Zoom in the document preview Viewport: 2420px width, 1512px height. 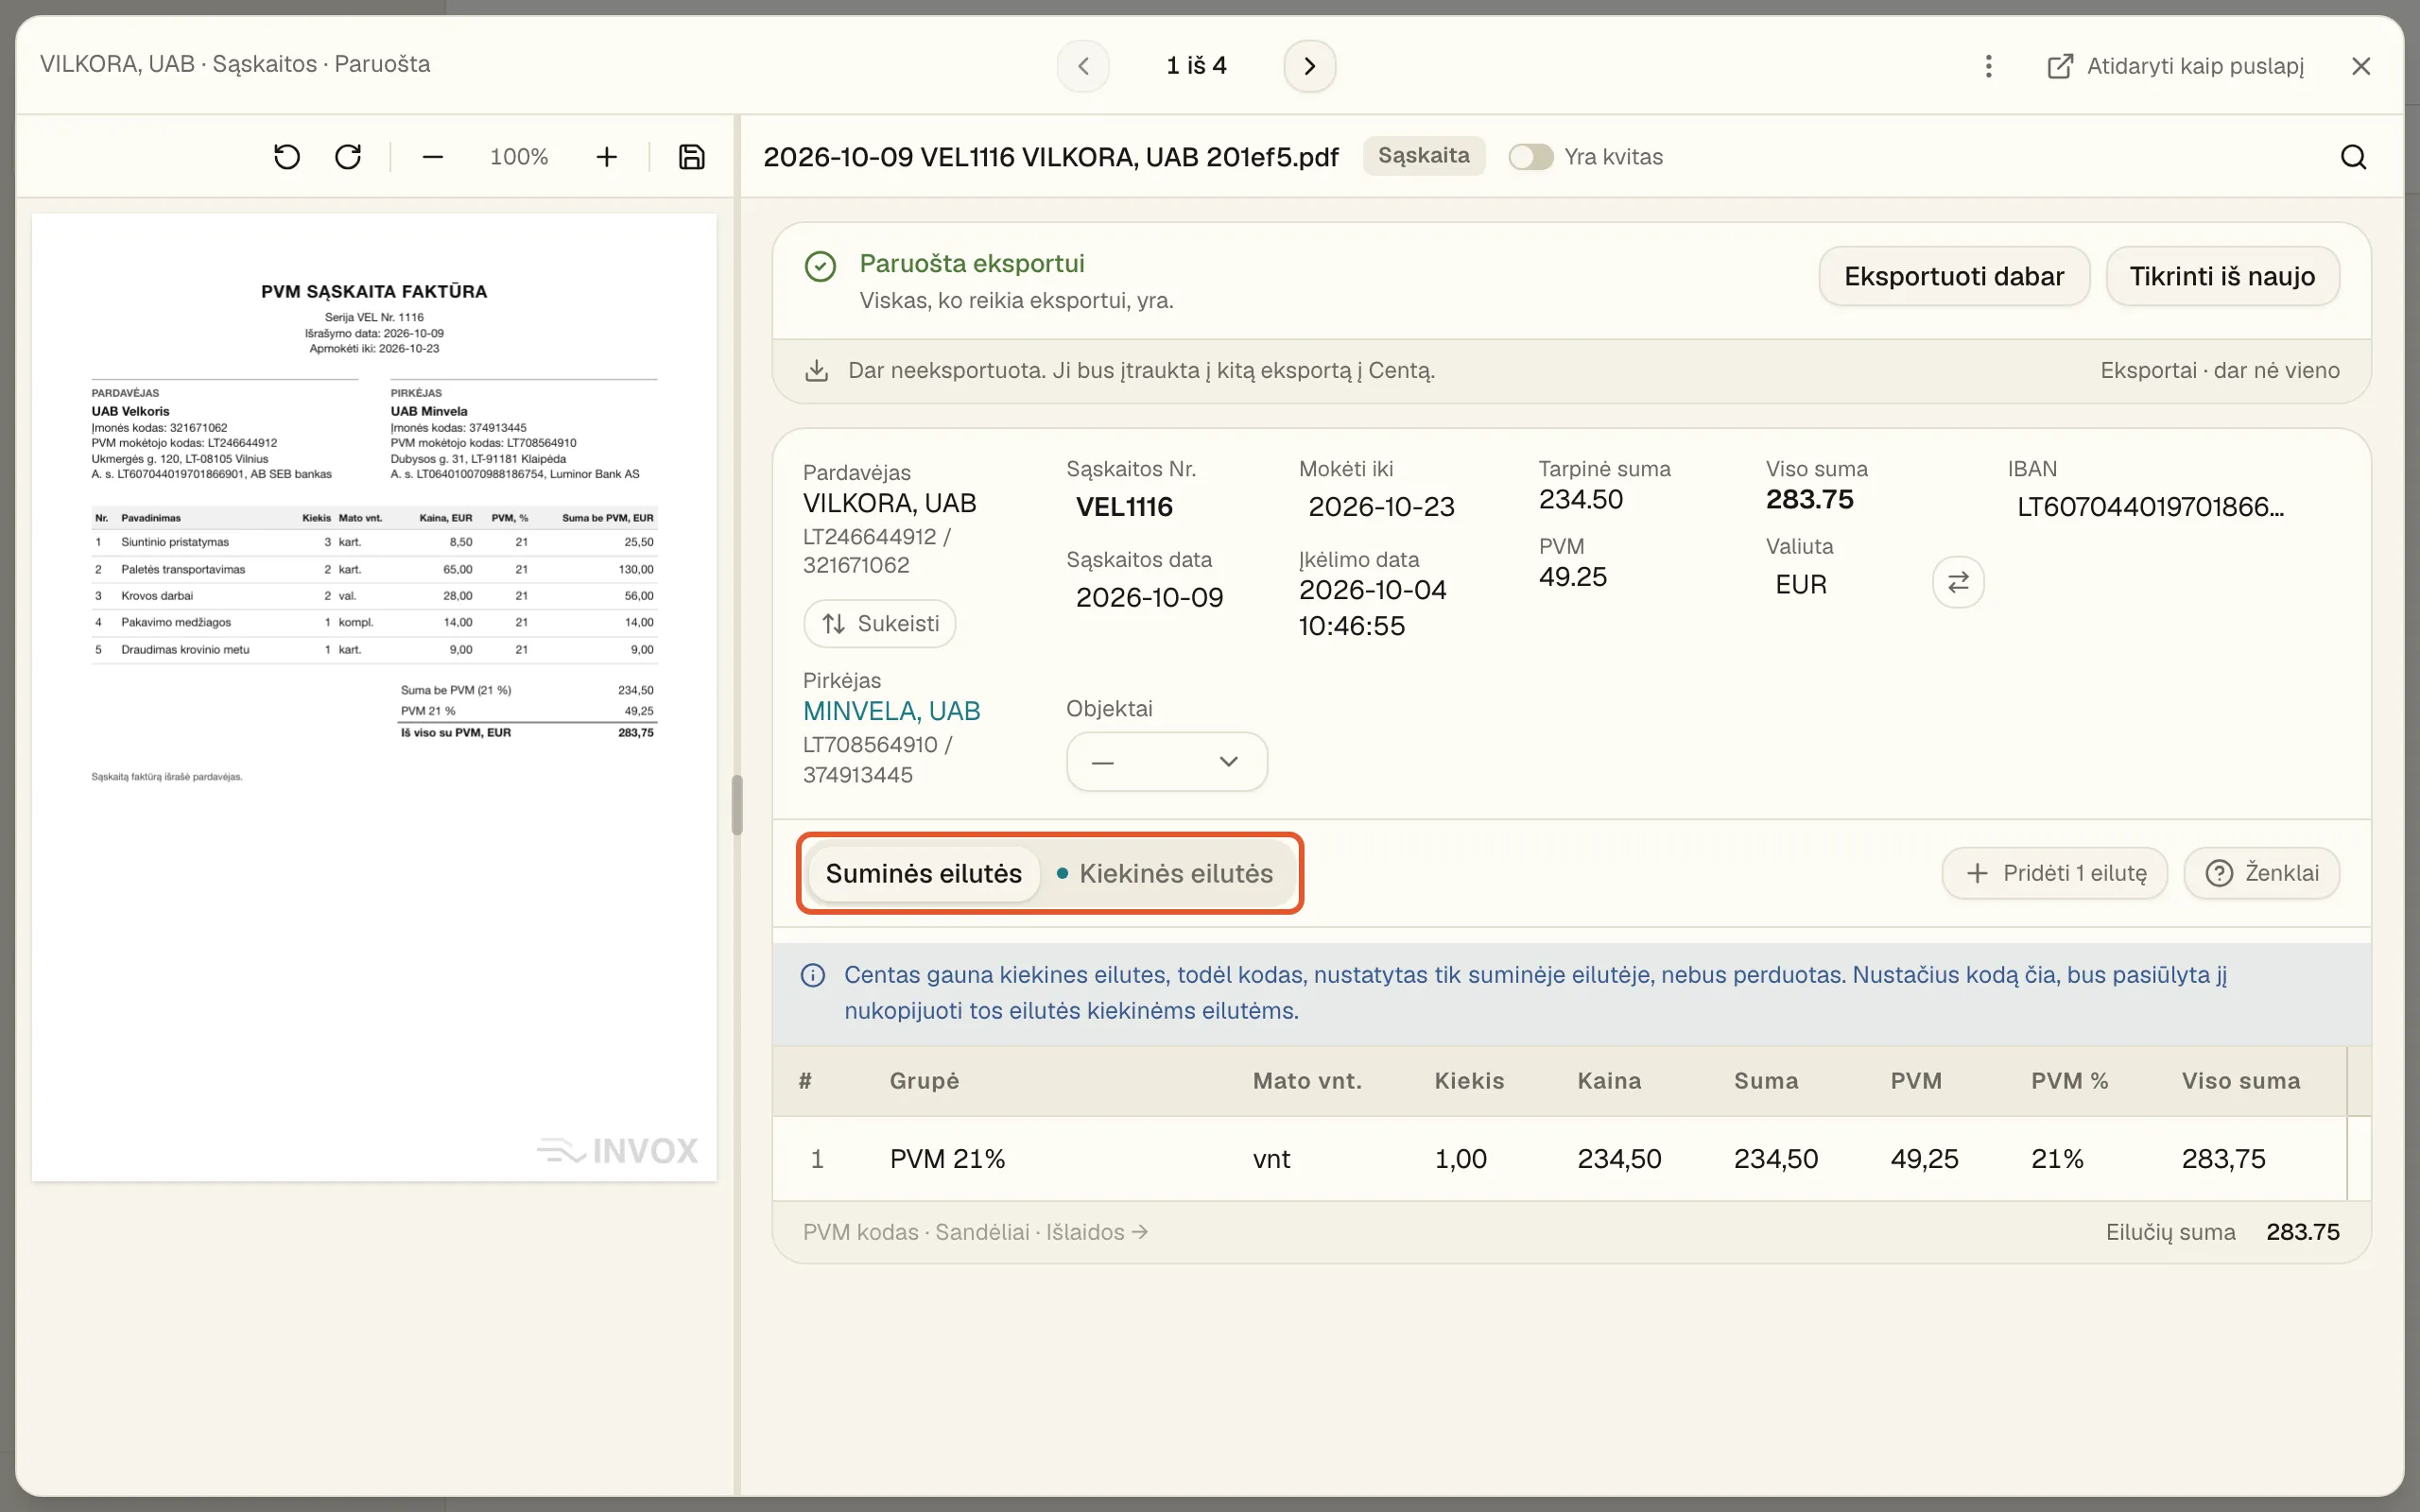click(606, 157)
